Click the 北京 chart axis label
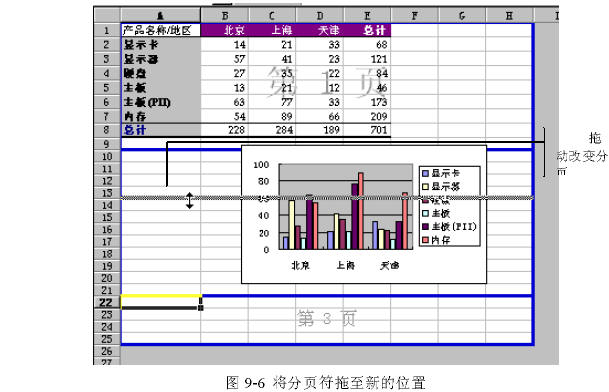 (x=301, y=265)
